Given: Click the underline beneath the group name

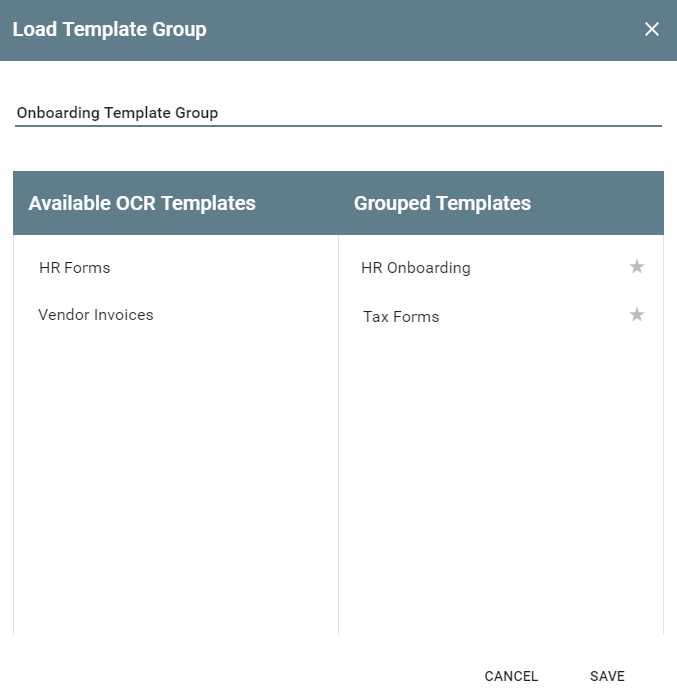Looking at the screenshot, I should point(338,126).
